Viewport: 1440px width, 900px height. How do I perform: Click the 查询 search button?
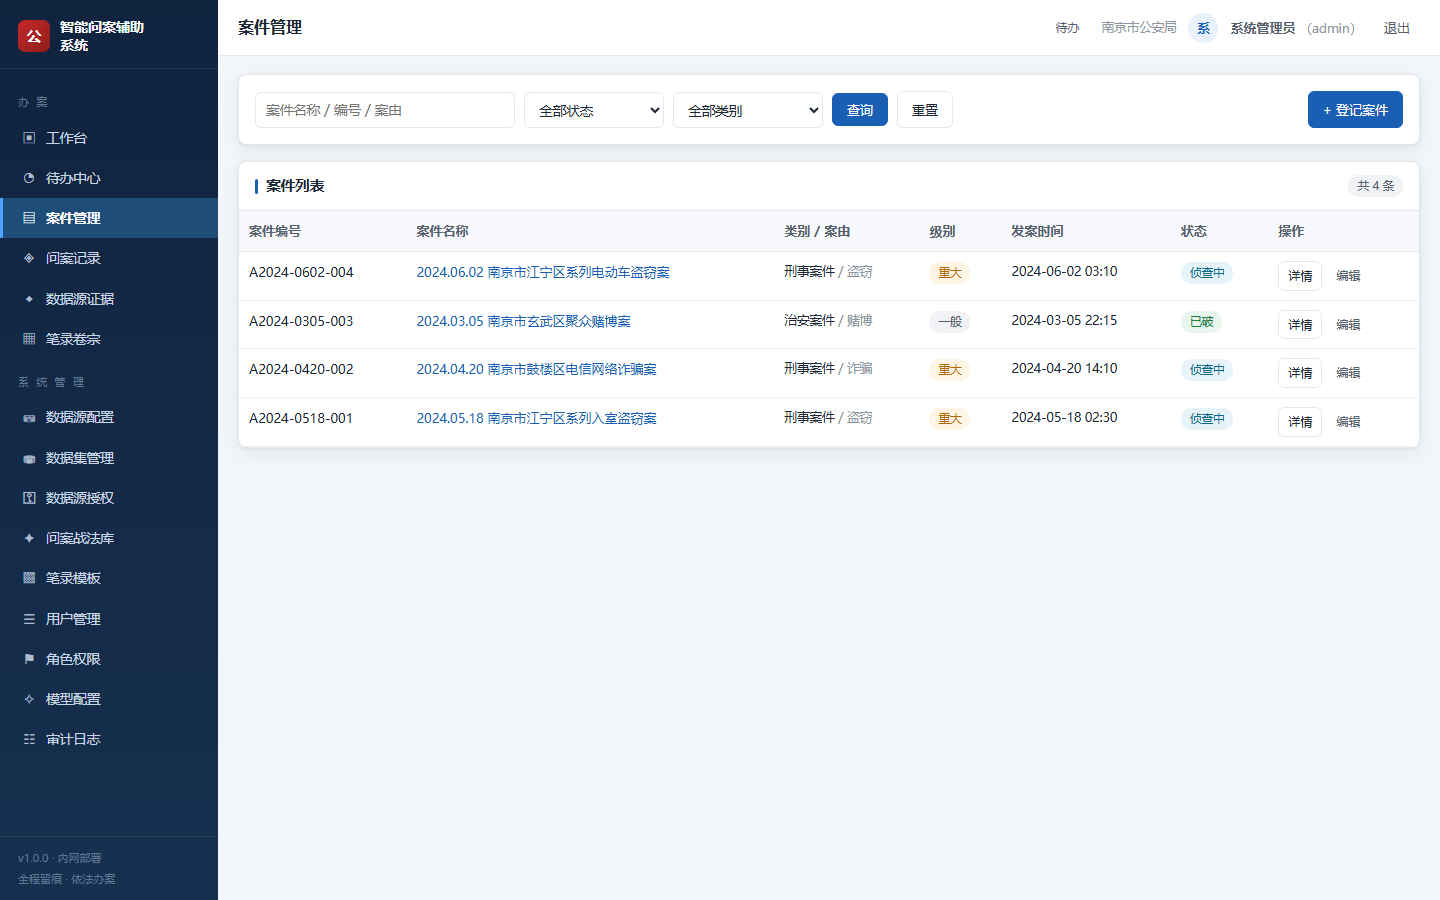coord(860,110)
